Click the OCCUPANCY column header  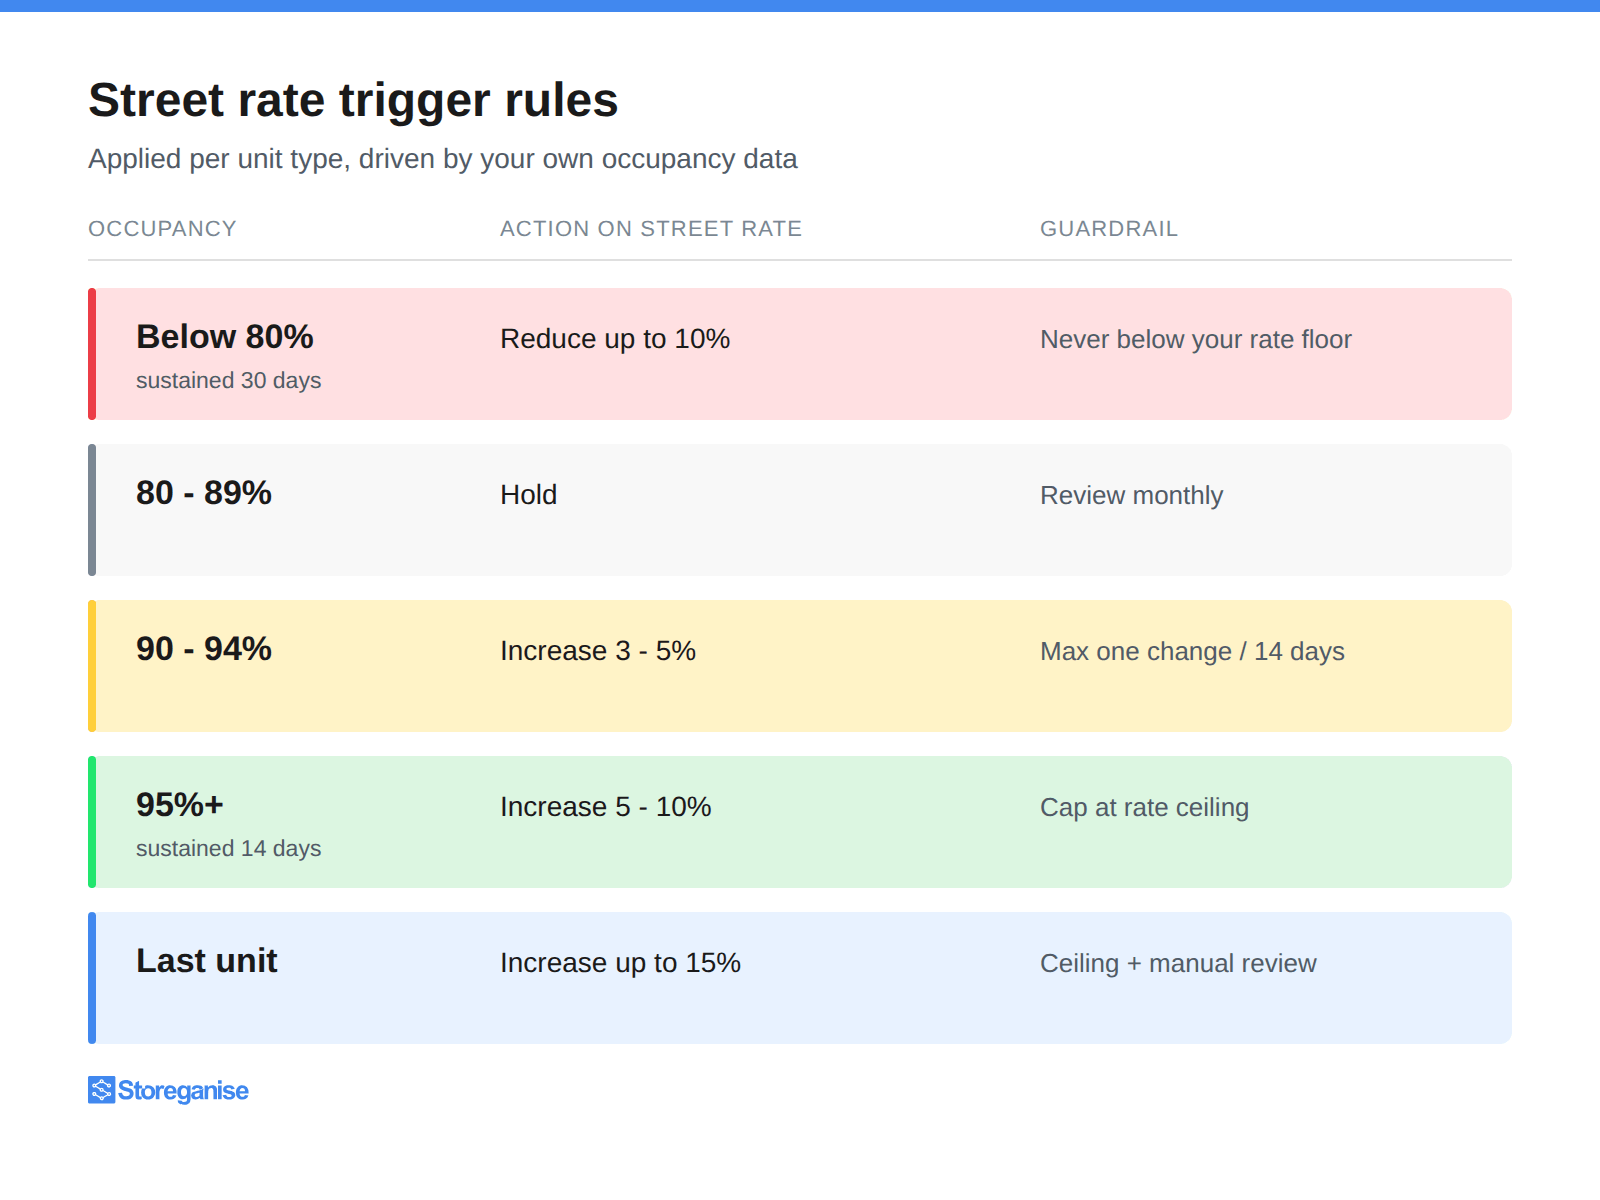(x=162, y=229)
